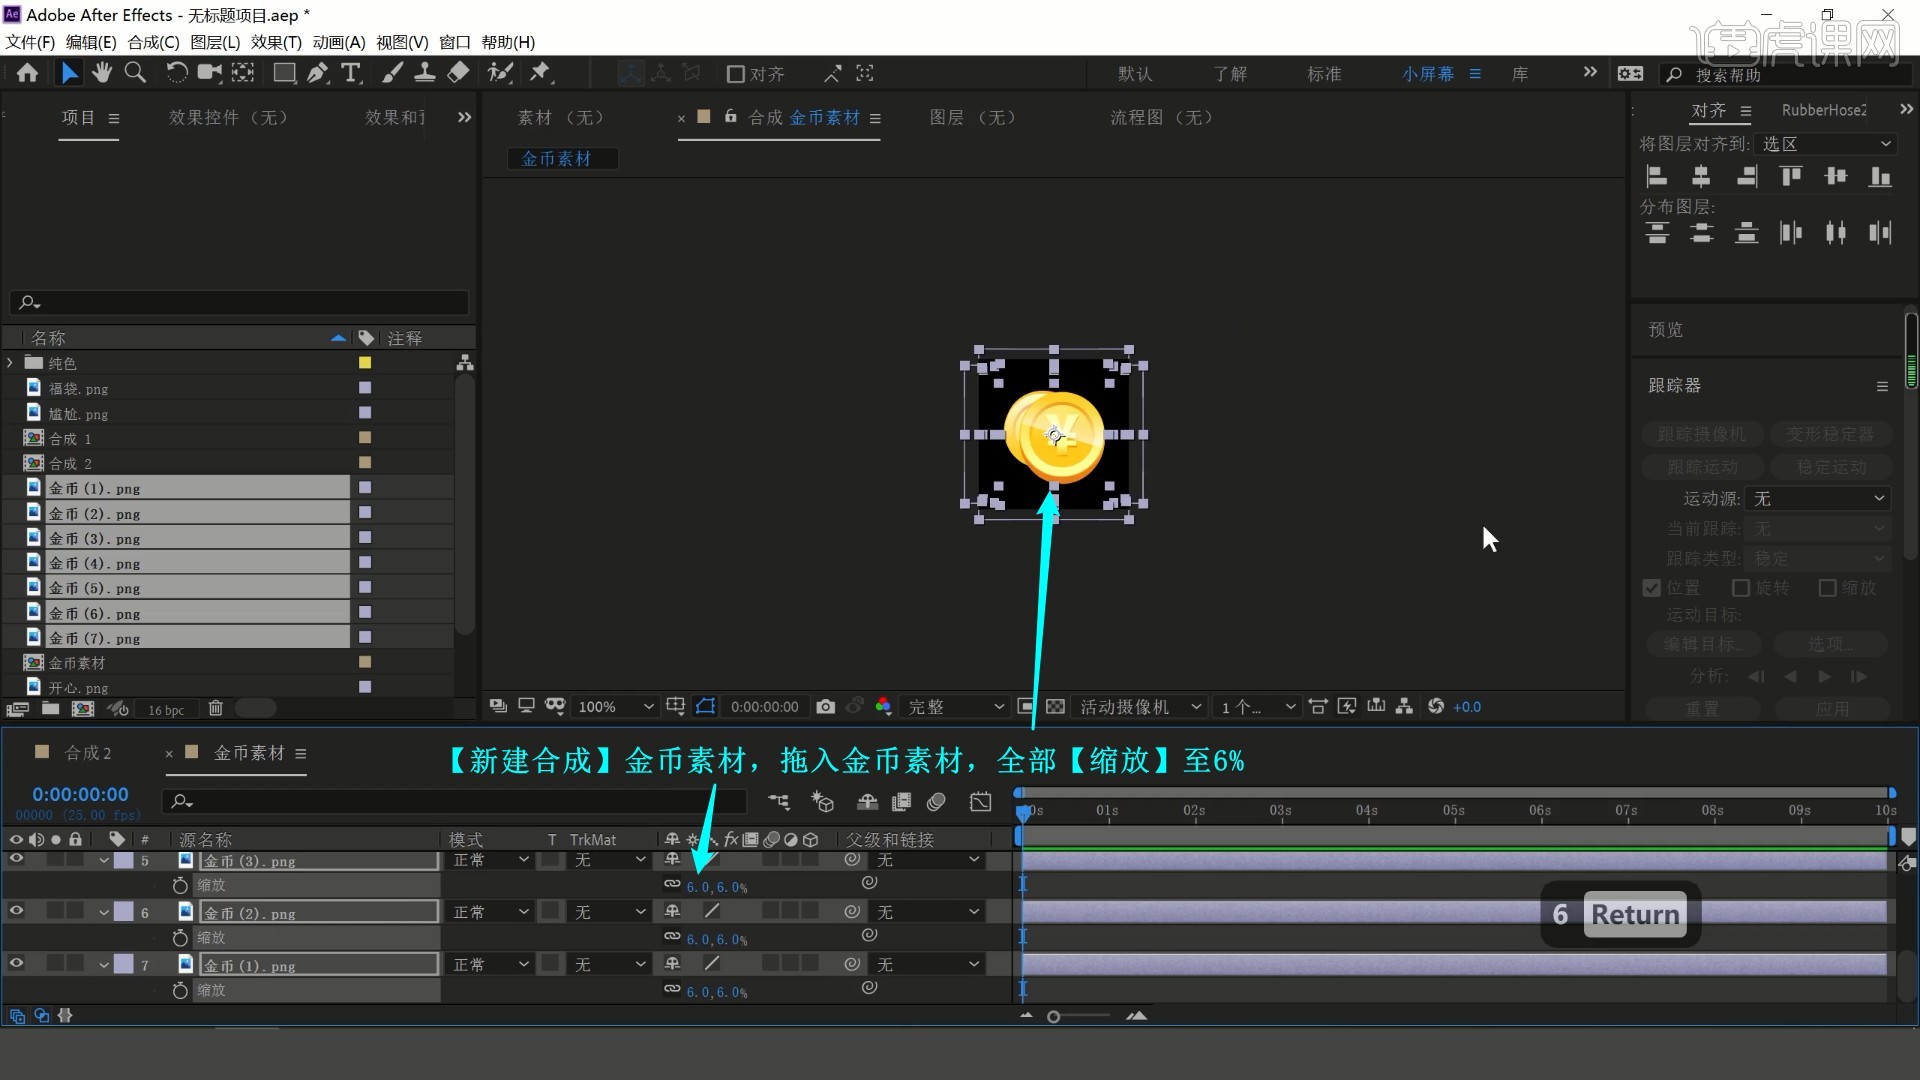Screen dimensions: 1920x1080
Task: Enable the 旋转 checkbox in tracker
Action: coord(1741,588)
